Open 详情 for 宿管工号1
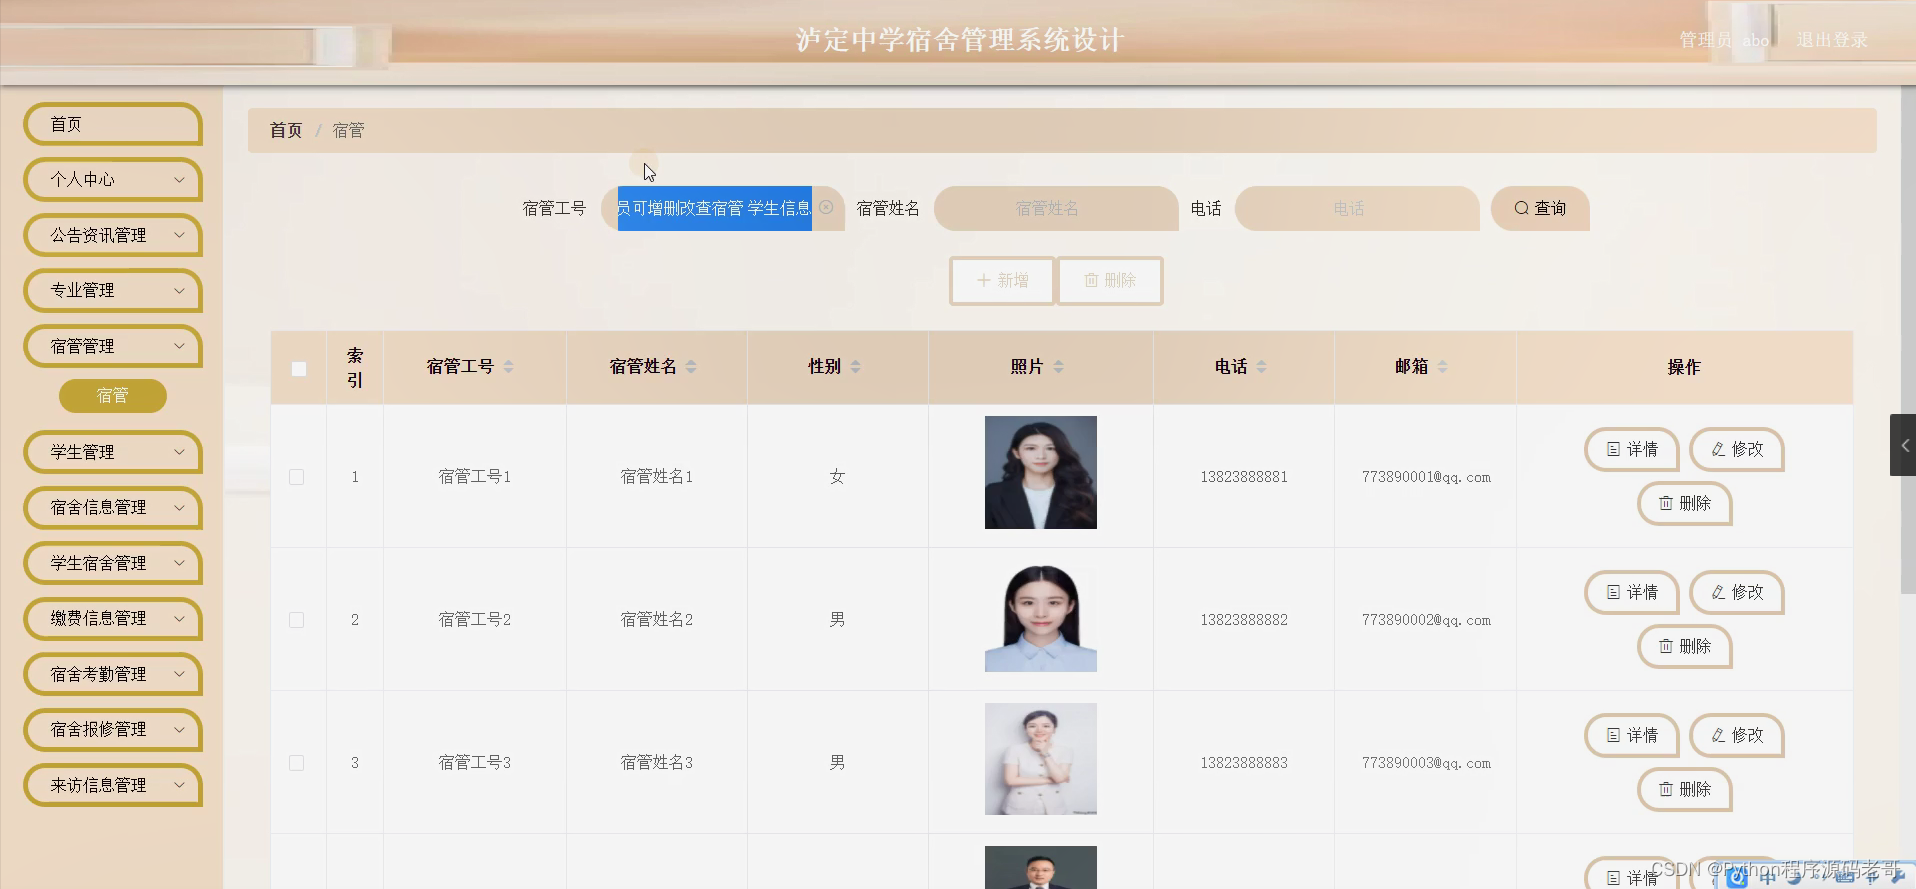Screen dimensions: 1916x889 pyautogui.click(x=1632, y=450)
